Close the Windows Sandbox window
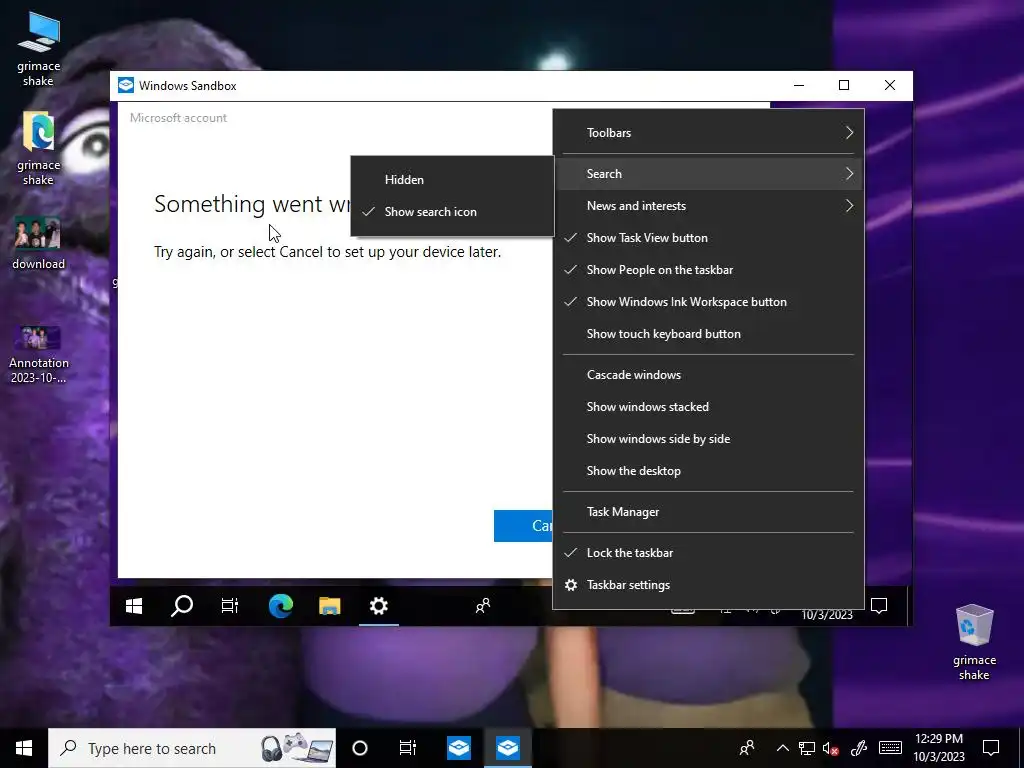Image resolution: width=1024 pixels, height=768 pixels. point(889,86)
